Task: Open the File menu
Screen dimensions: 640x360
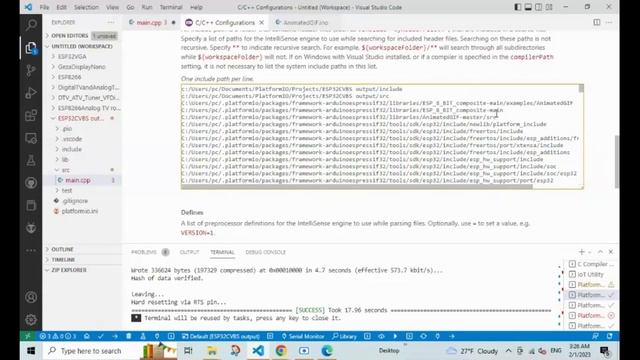Action: click(44, 7)
